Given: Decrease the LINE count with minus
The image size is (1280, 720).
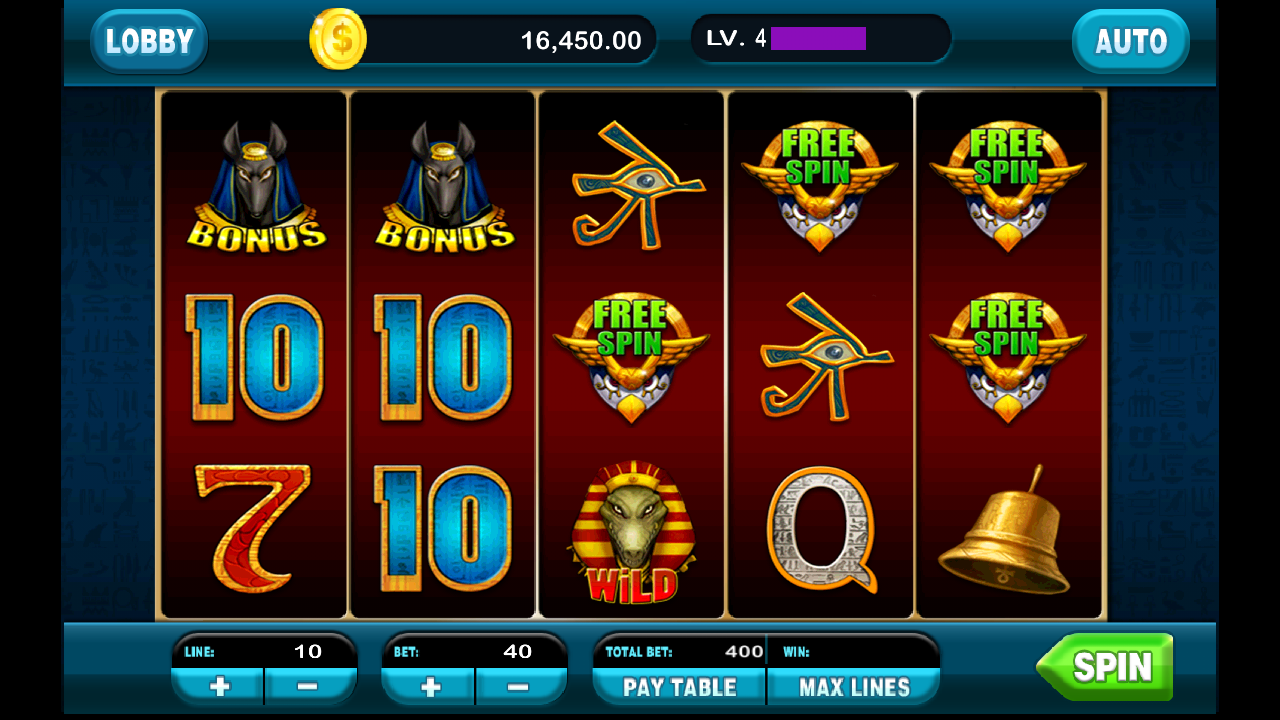Looking at the screenshot, I should [x=310, y=687].
